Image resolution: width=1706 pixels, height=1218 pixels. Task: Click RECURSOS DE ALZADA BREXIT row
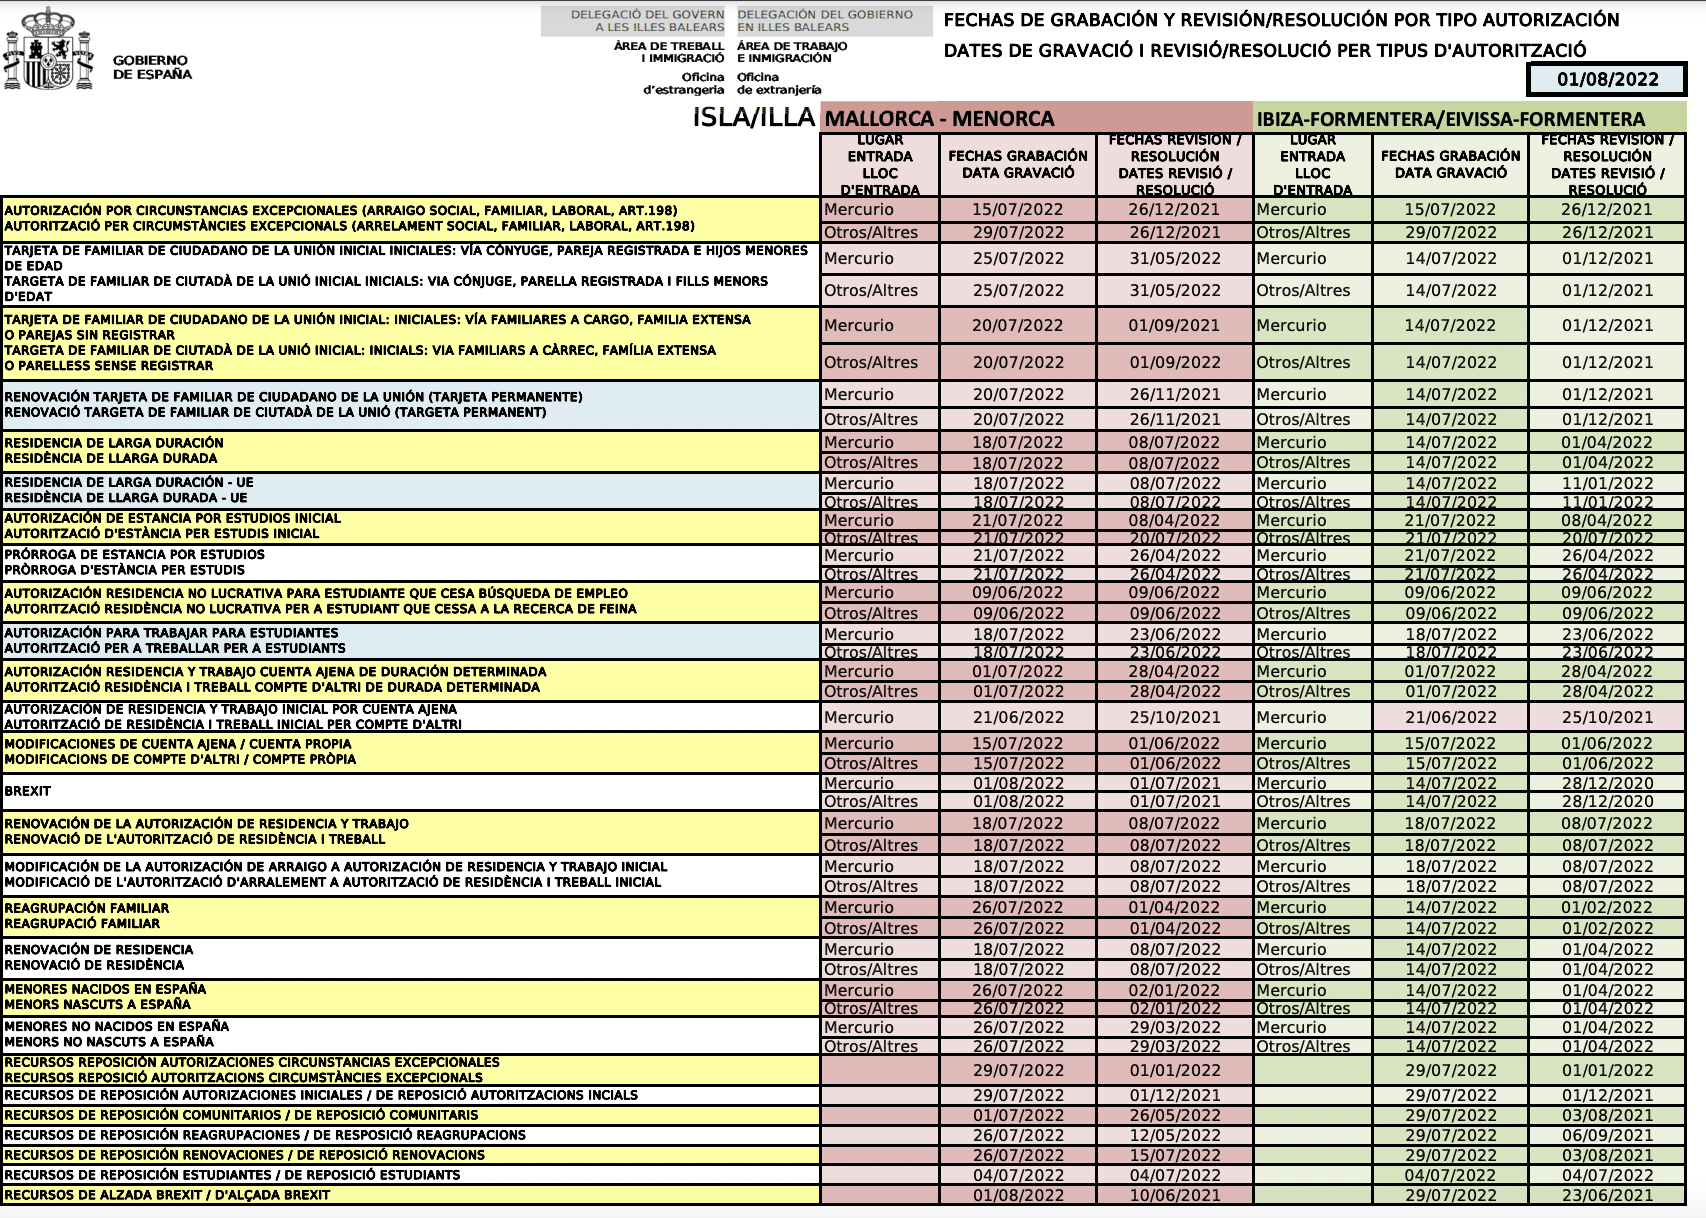(410, 1195)
